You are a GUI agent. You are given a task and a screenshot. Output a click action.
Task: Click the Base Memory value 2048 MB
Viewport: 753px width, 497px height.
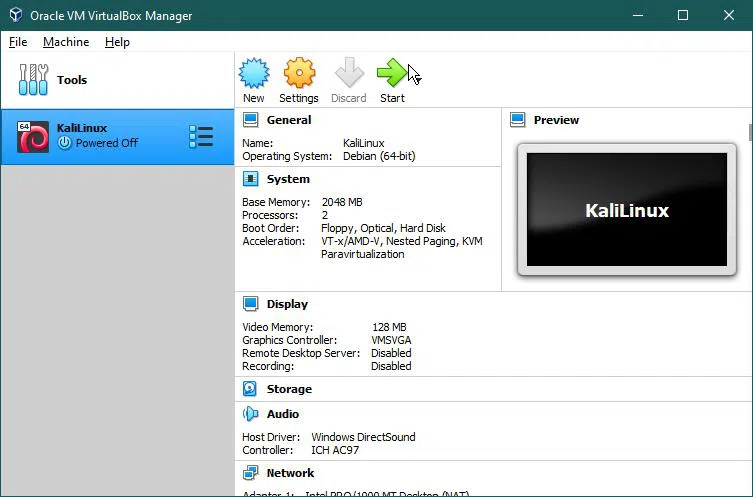pos(342,202)
